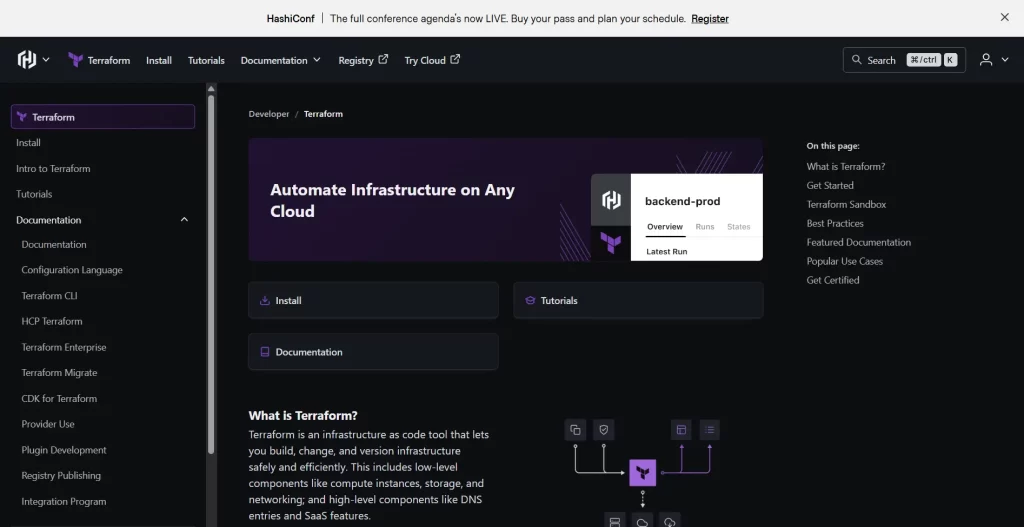The width and height of the screenshot is (1024, 527).
Task: Open the Documentation card
Action: [x=373, y=351]
